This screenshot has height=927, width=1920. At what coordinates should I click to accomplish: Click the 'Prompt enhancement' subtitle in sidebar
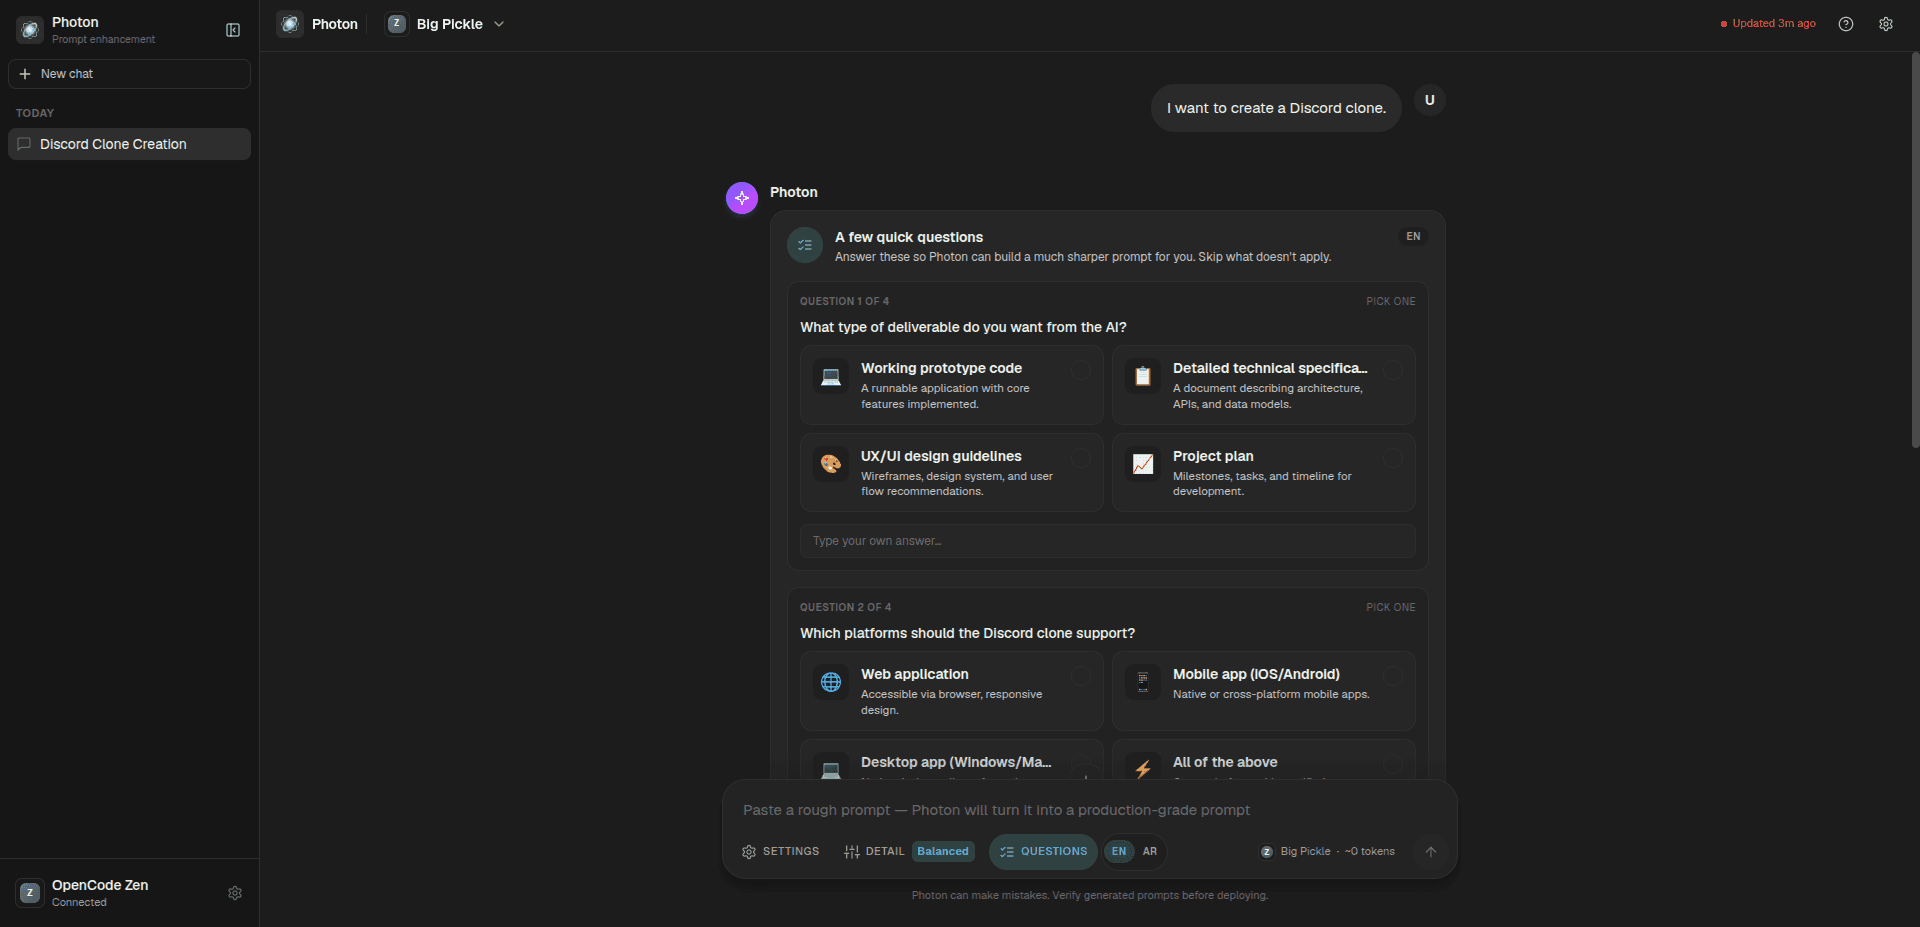(103, 40)
